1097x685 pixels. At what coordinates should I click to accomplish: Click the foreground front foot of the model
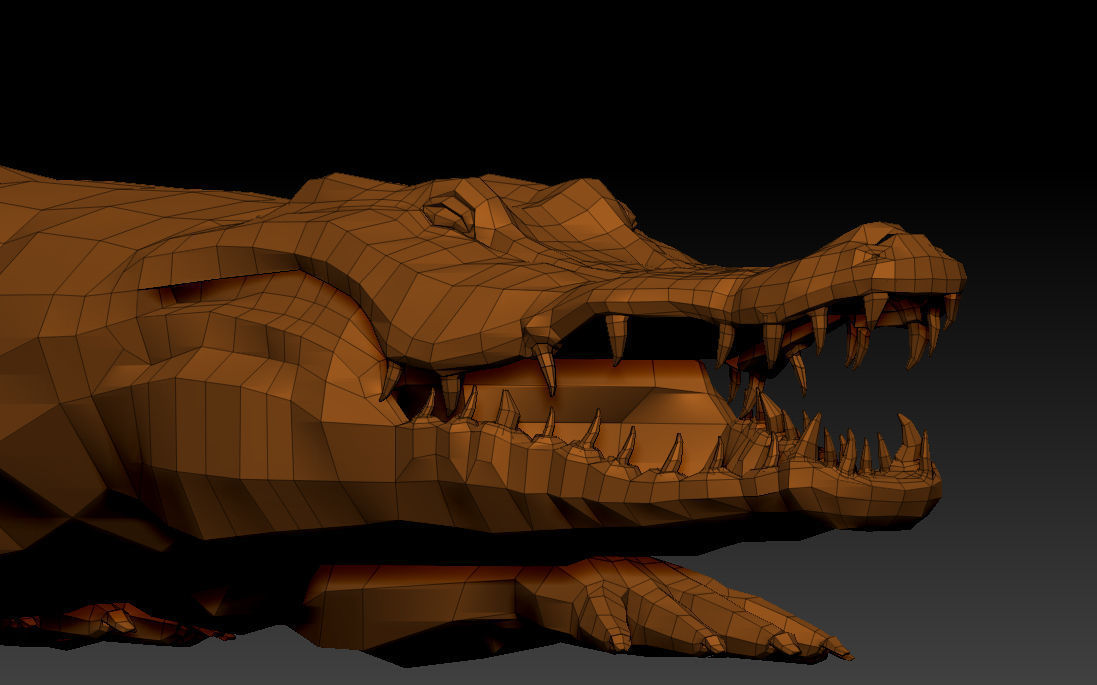[686, 607]
